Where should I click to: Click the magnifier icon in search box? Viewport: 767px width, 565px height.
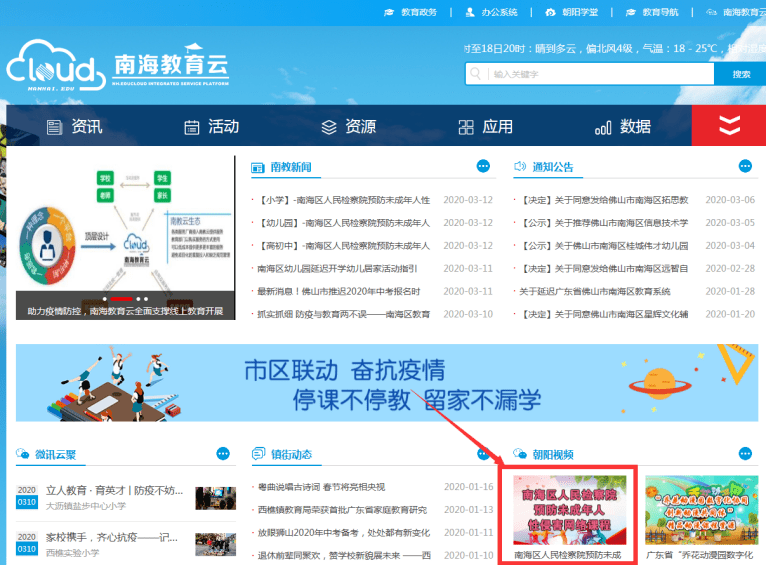(x=475, y=74)
